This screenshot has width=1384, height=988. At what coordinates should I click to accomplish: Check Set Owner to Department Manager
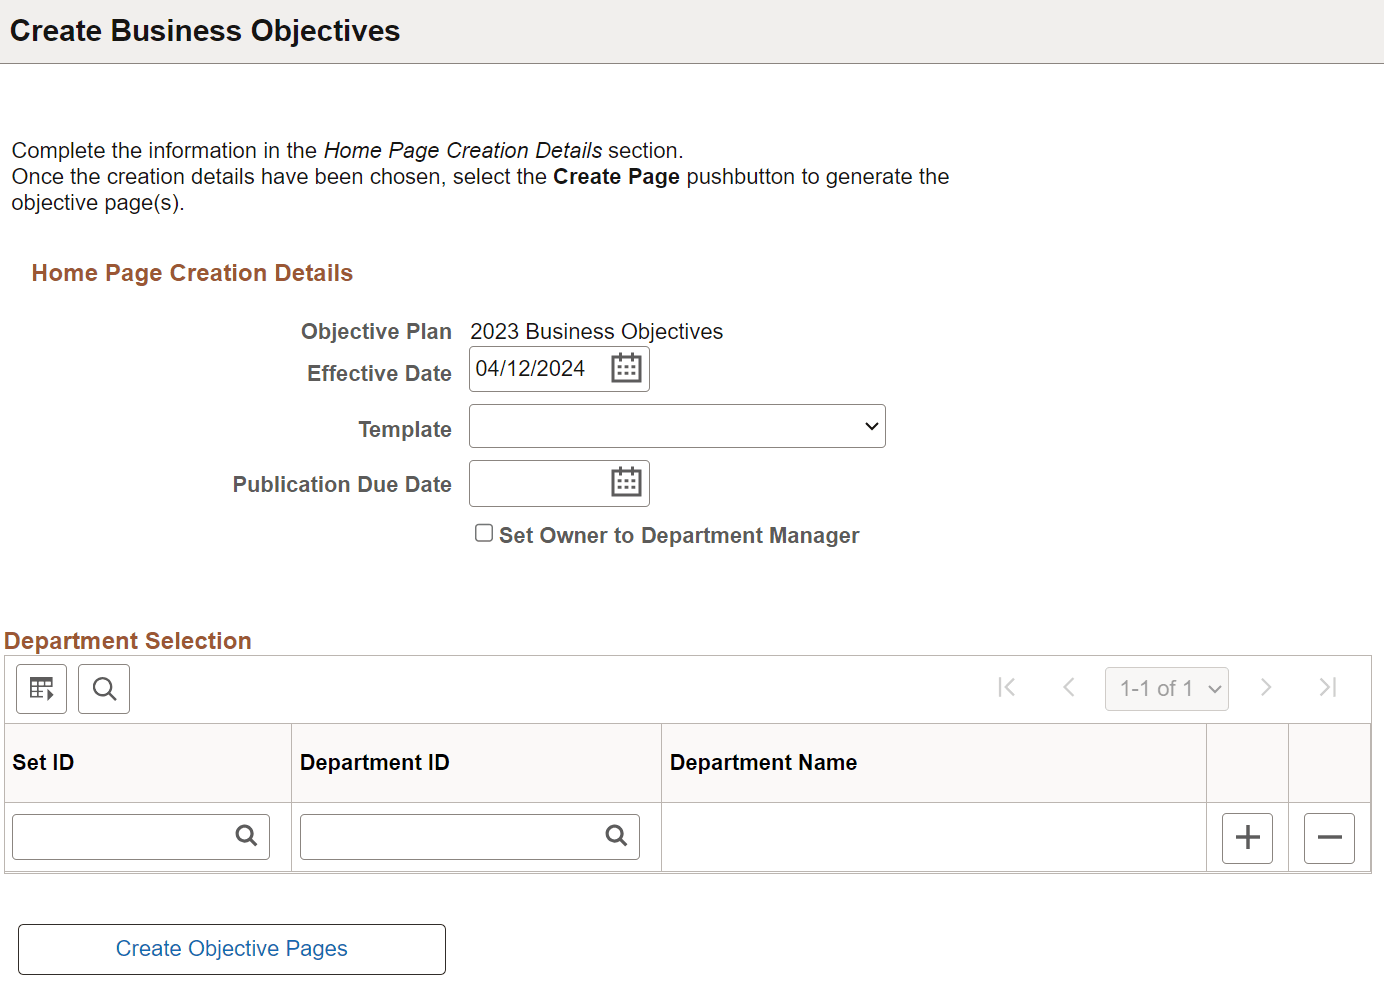click(484, 532)
